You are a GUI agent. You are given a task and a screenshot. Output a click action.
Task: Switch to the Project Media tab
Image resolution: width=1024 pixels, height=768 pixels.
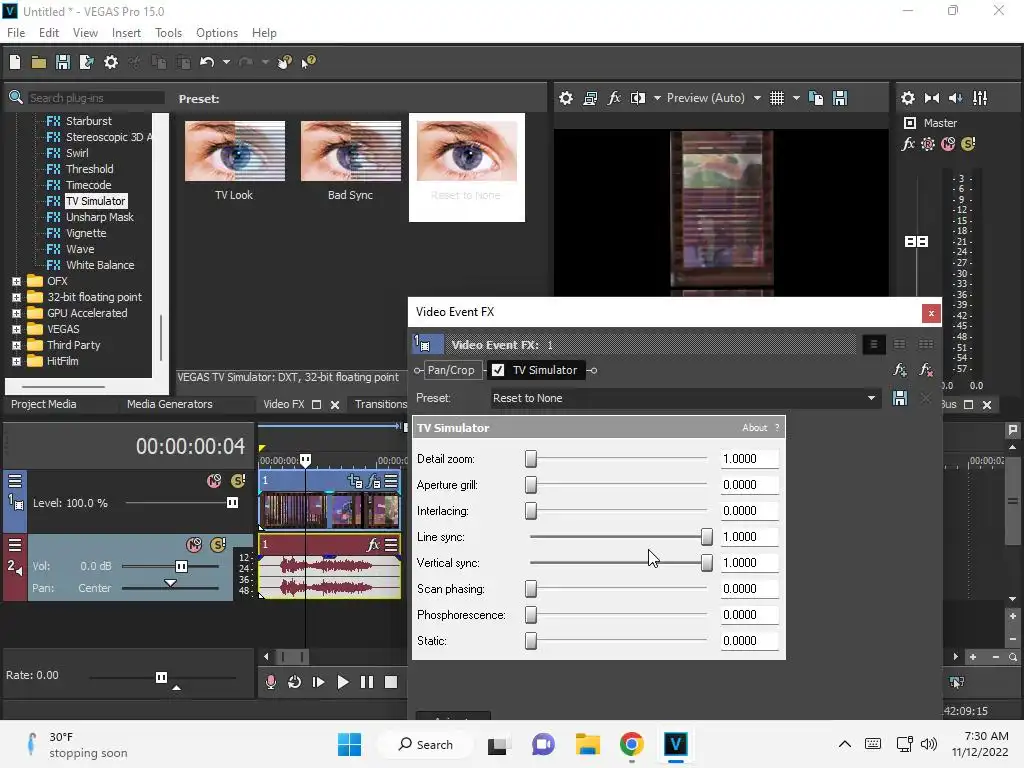44,404
